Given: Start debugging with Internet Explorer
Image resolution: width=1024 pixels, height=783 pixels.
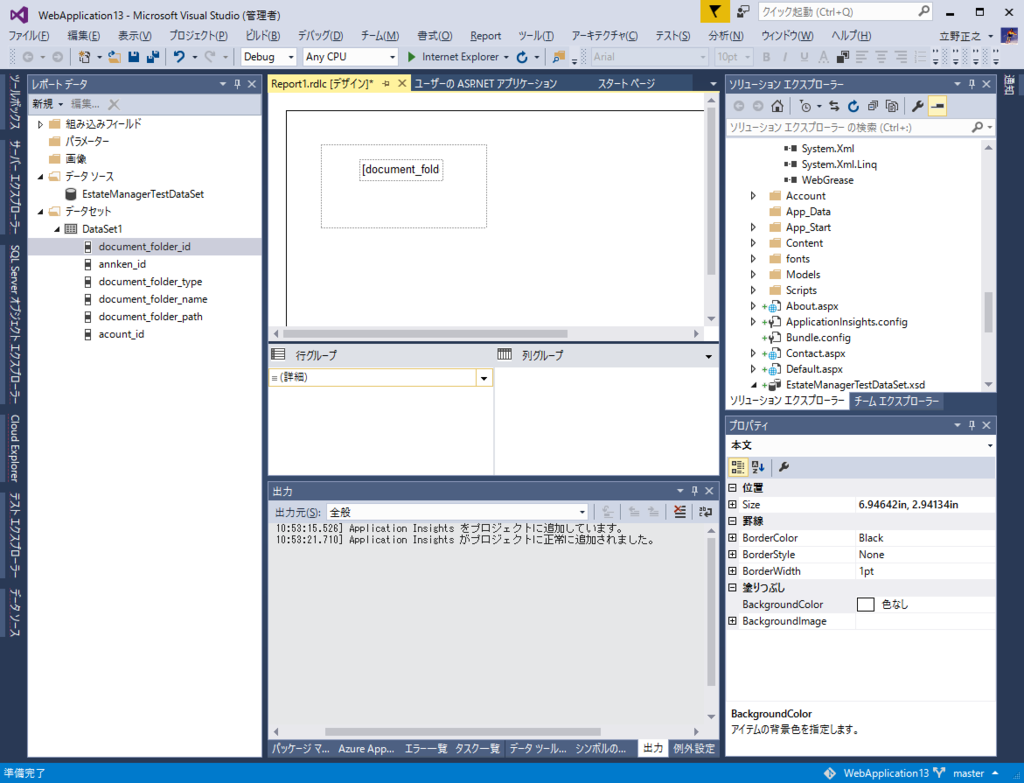Looking at the screenshot, I should pos(453,57).
